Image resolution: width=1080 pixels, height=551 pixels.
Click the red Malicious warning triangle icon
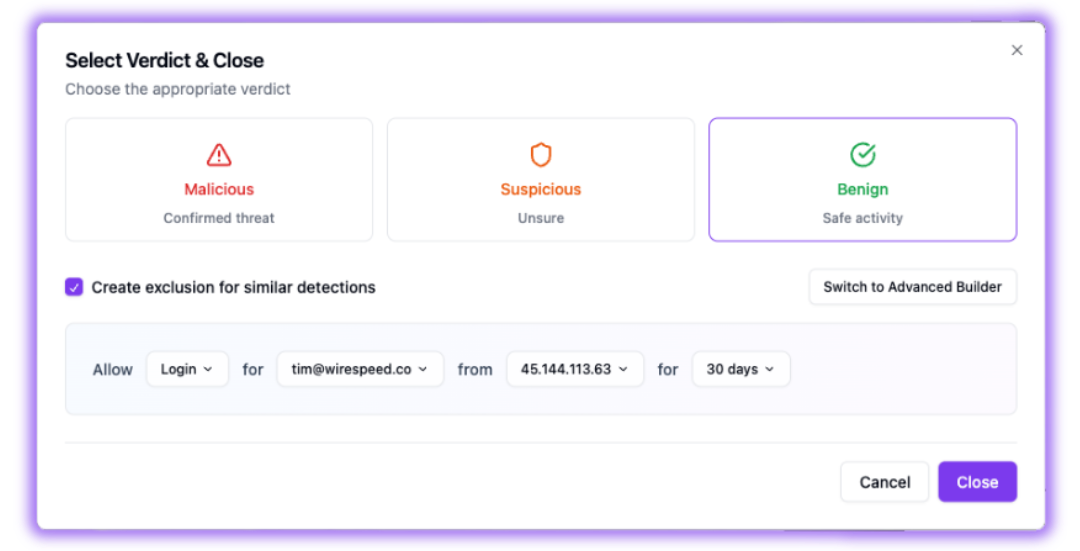coord(219,155)
